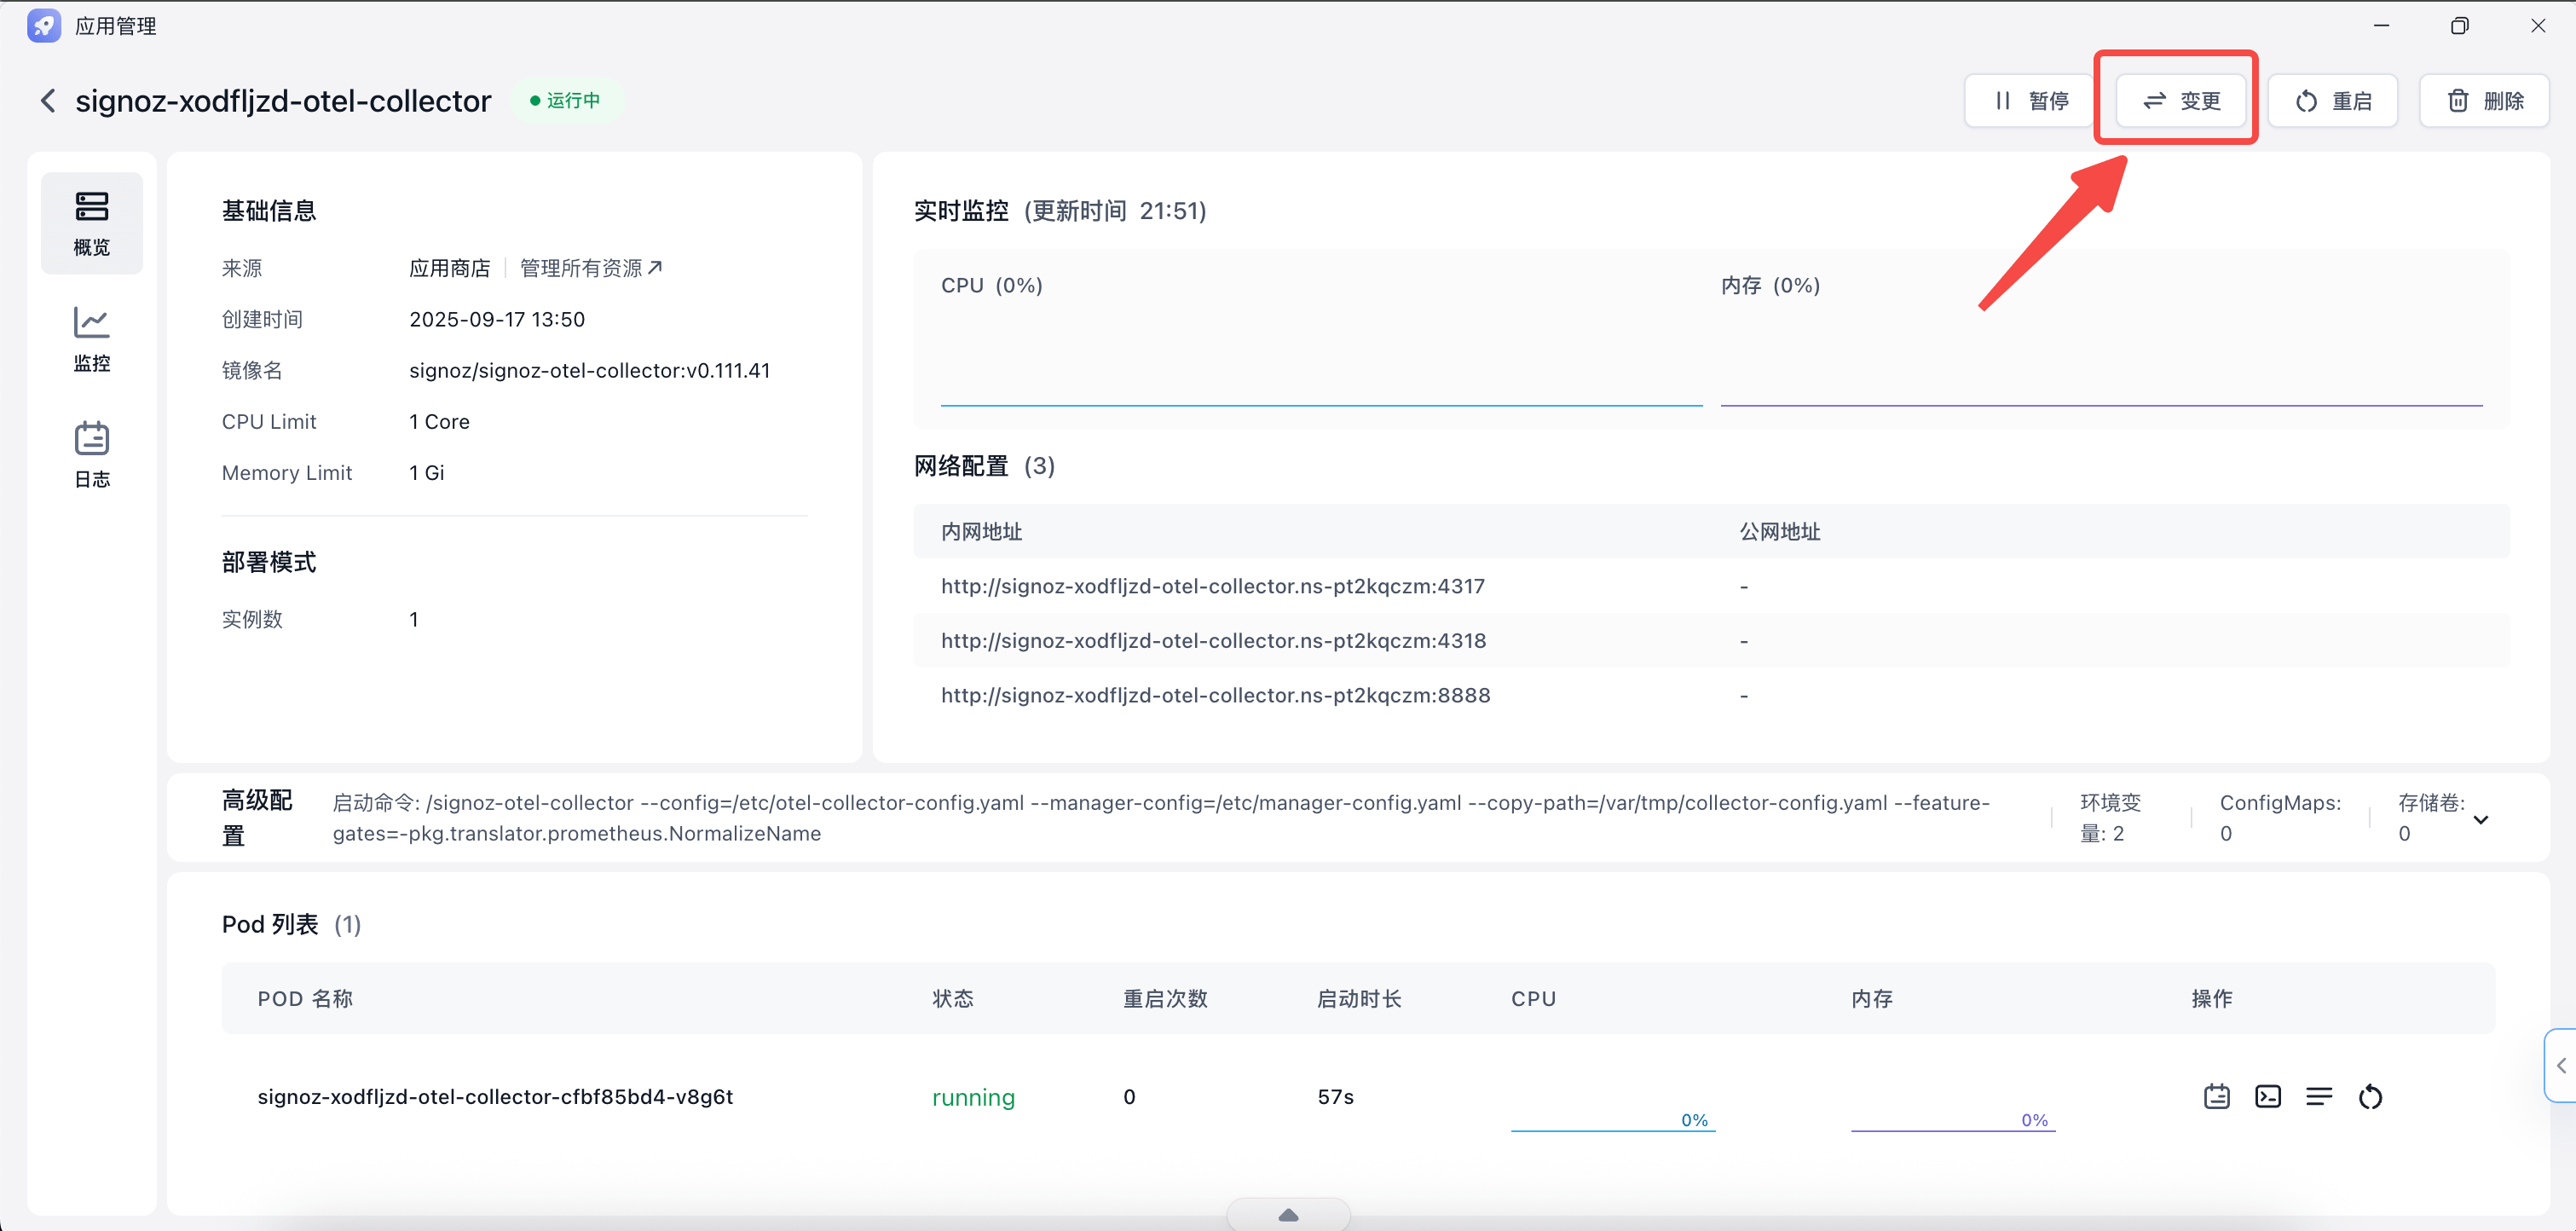Restart the pod using circular arrow icon
Image resolution: width=2576 pixels, height=1231 pixels.
click(x=2370, y=1097)
